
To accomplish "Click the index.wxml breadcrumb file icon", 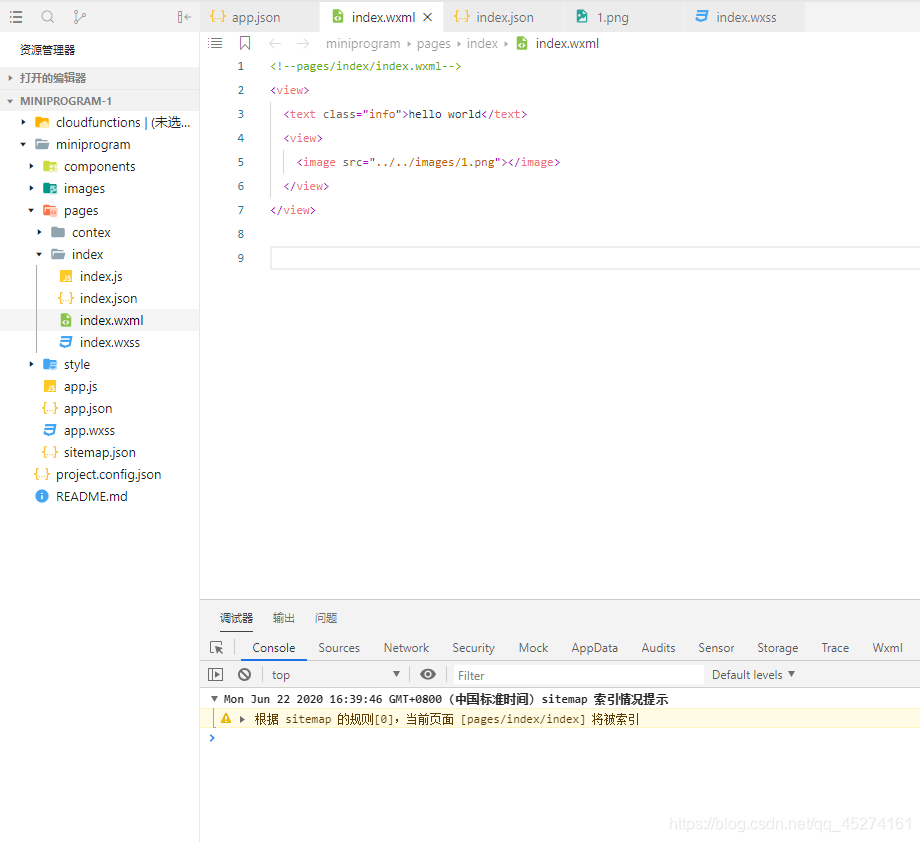I will pyautogui.click(x=522, y=43).
